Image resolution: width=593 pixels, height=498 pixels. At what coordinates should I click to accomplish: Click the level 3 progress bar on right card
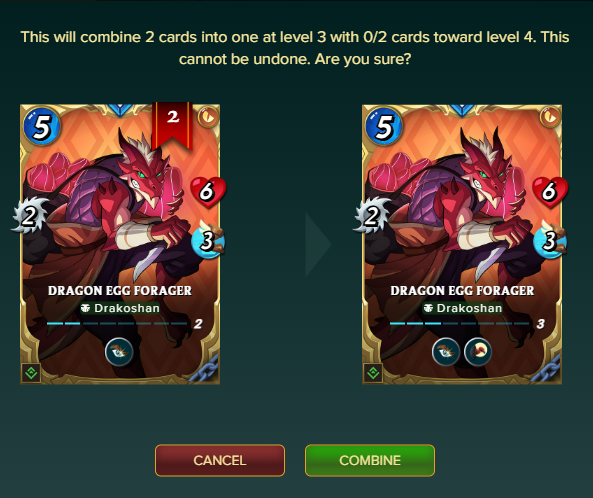coord(459,324)
